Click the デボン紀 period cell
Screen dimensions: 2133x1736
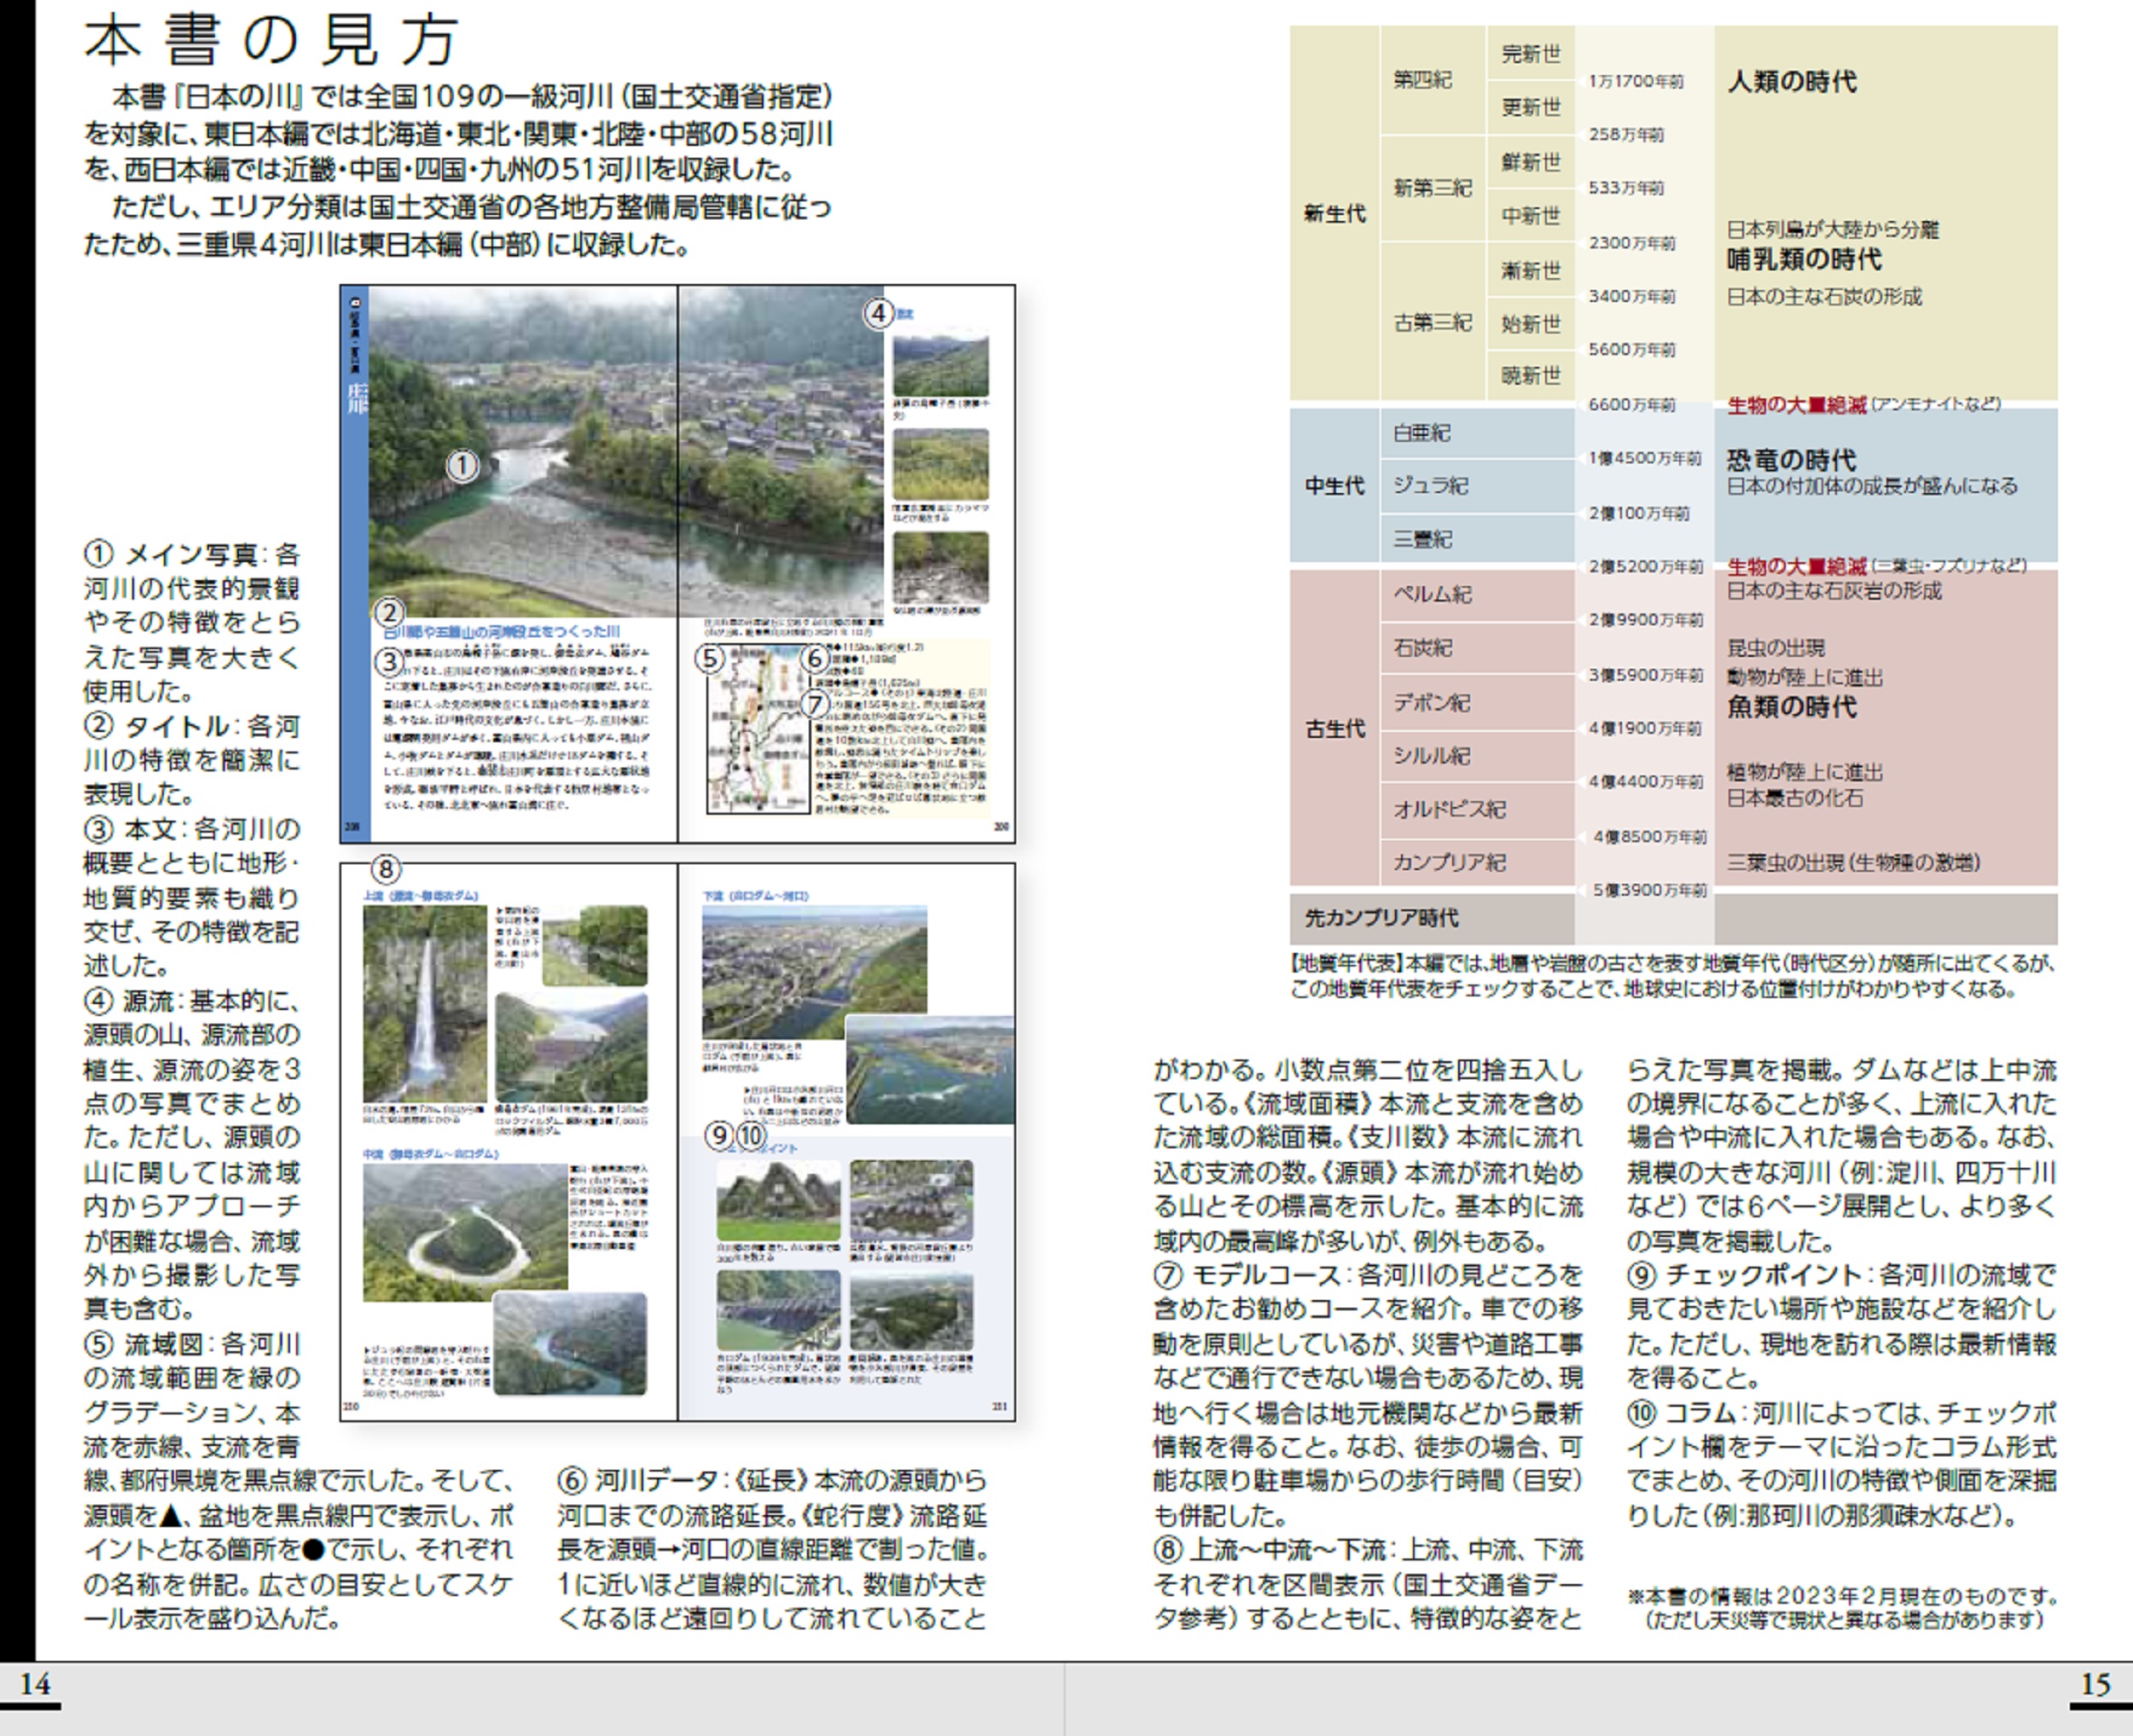[1478, 702]
